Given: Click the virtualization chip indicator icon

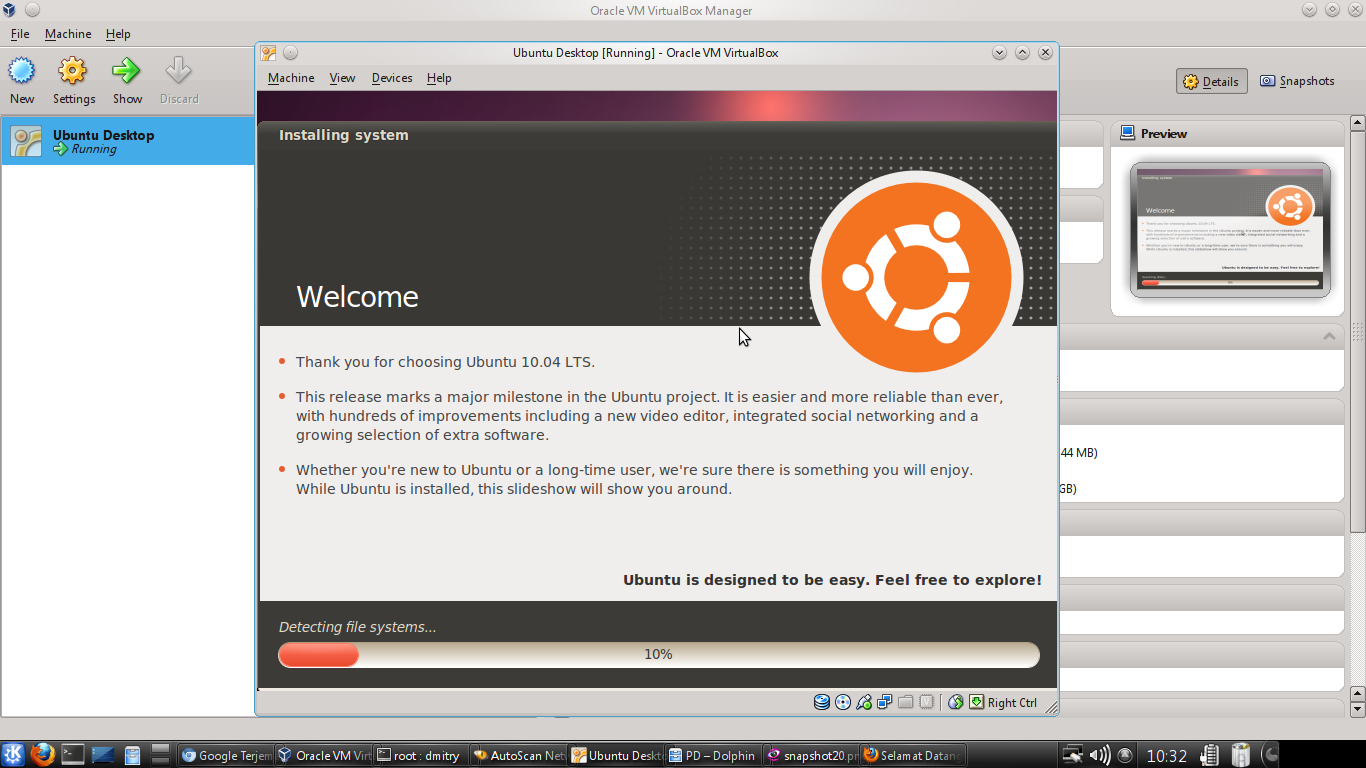Looking at the screenshot, I should point(927,702).
